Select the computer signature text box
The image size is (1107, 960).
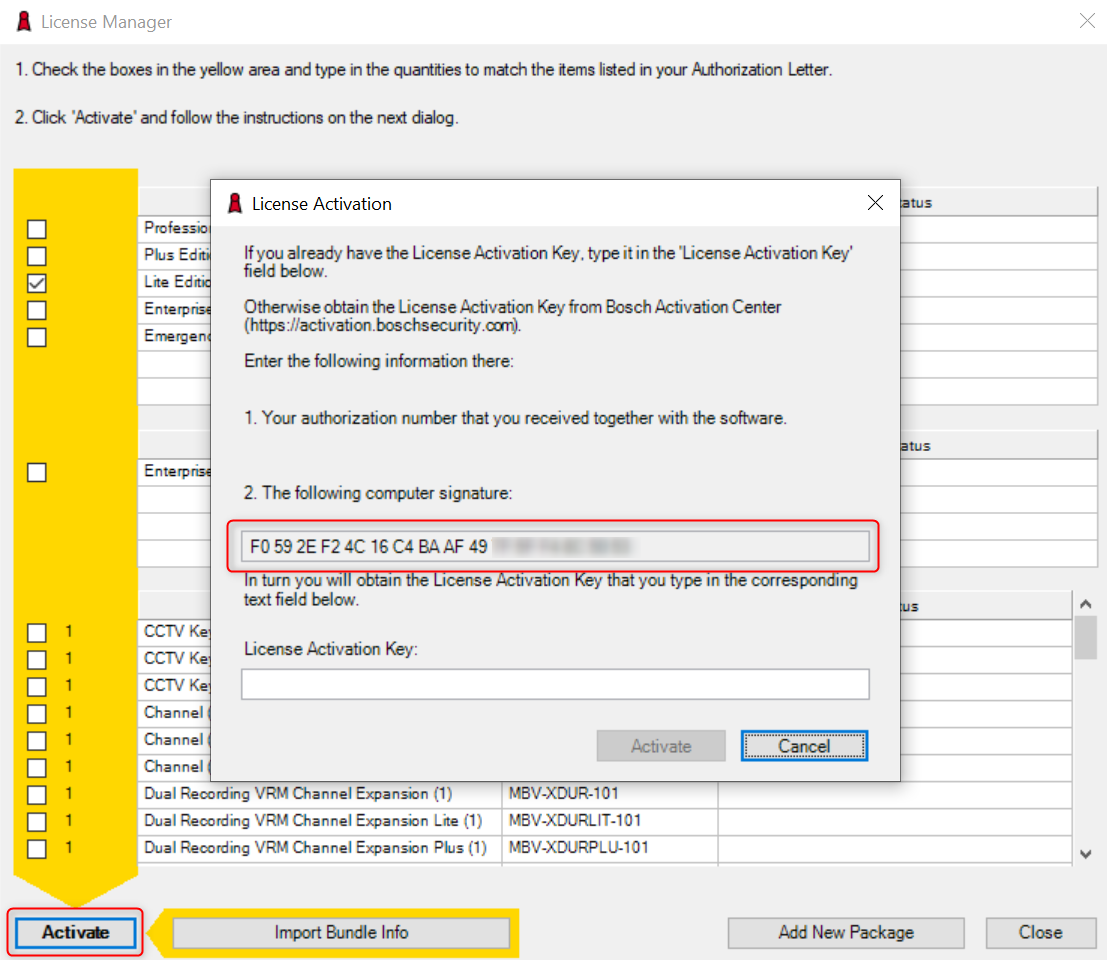click(555, 547)
